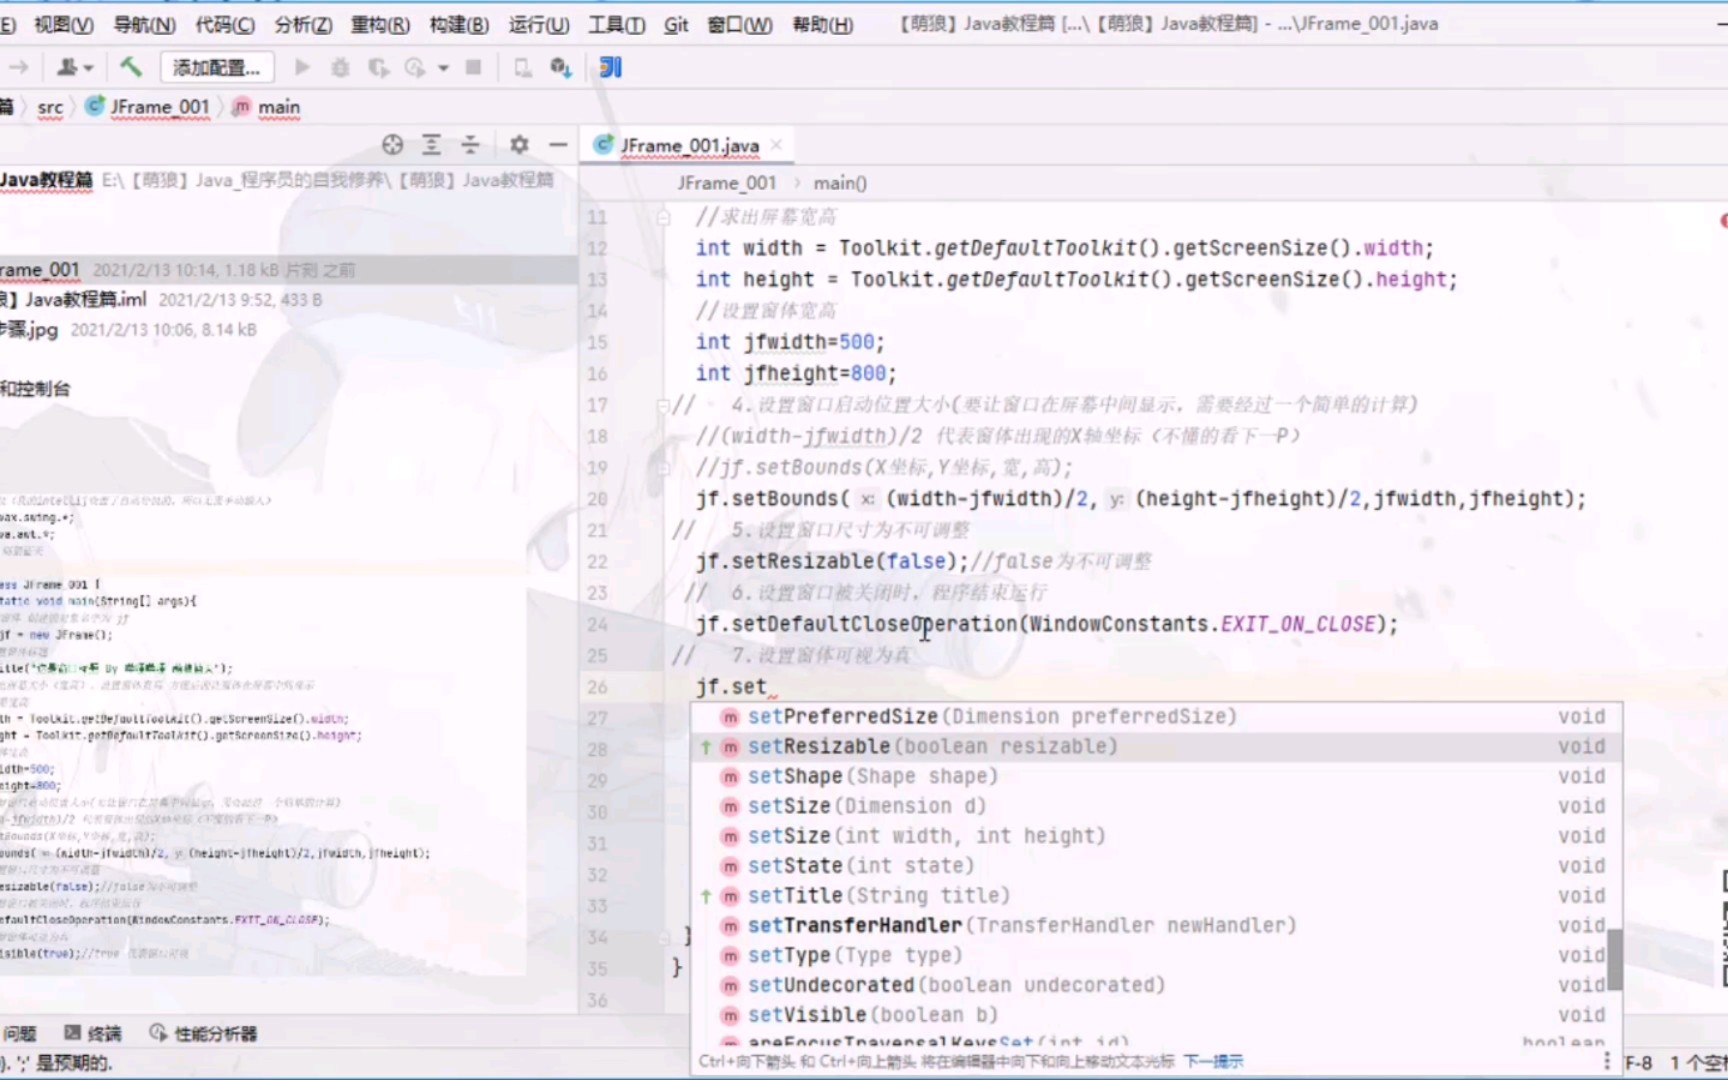Image resolution: width=1728 pixels, height=1080 pixels.
Task: Select setPreferredSize(Dimension preferredSize) completion
Action: click(x=1156, y=717)
